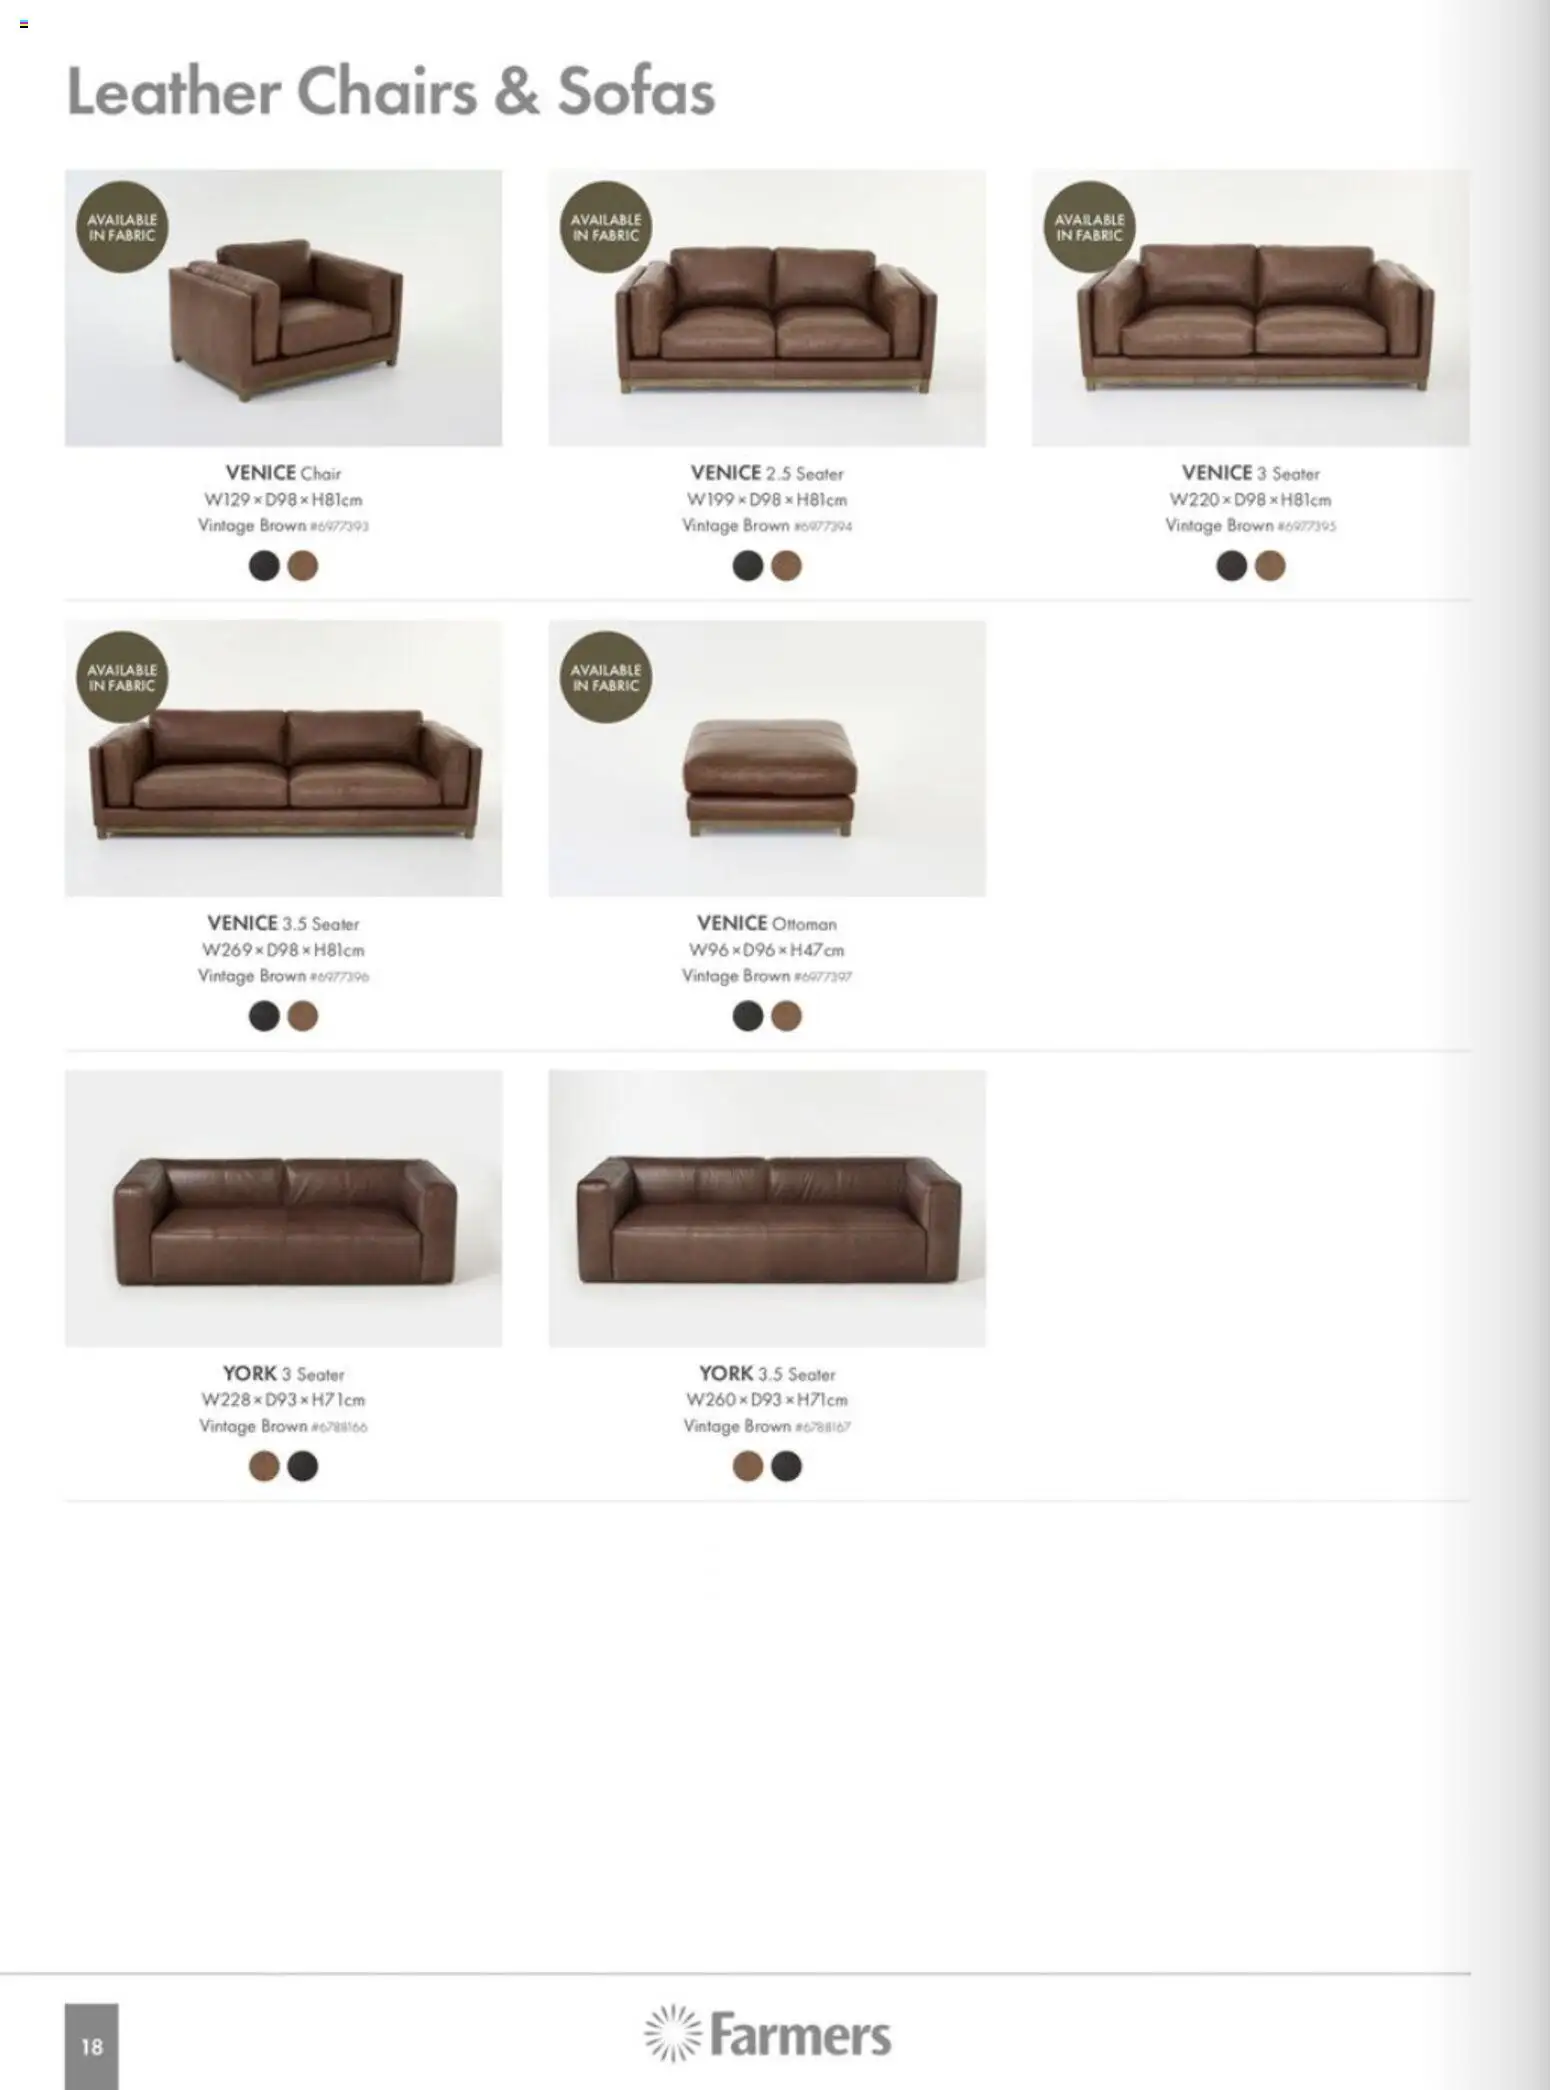Pick the brown swatch under Venice 3.5 Seater
This screenshot has width=1550, height=2090.
tap(303, 1017)
